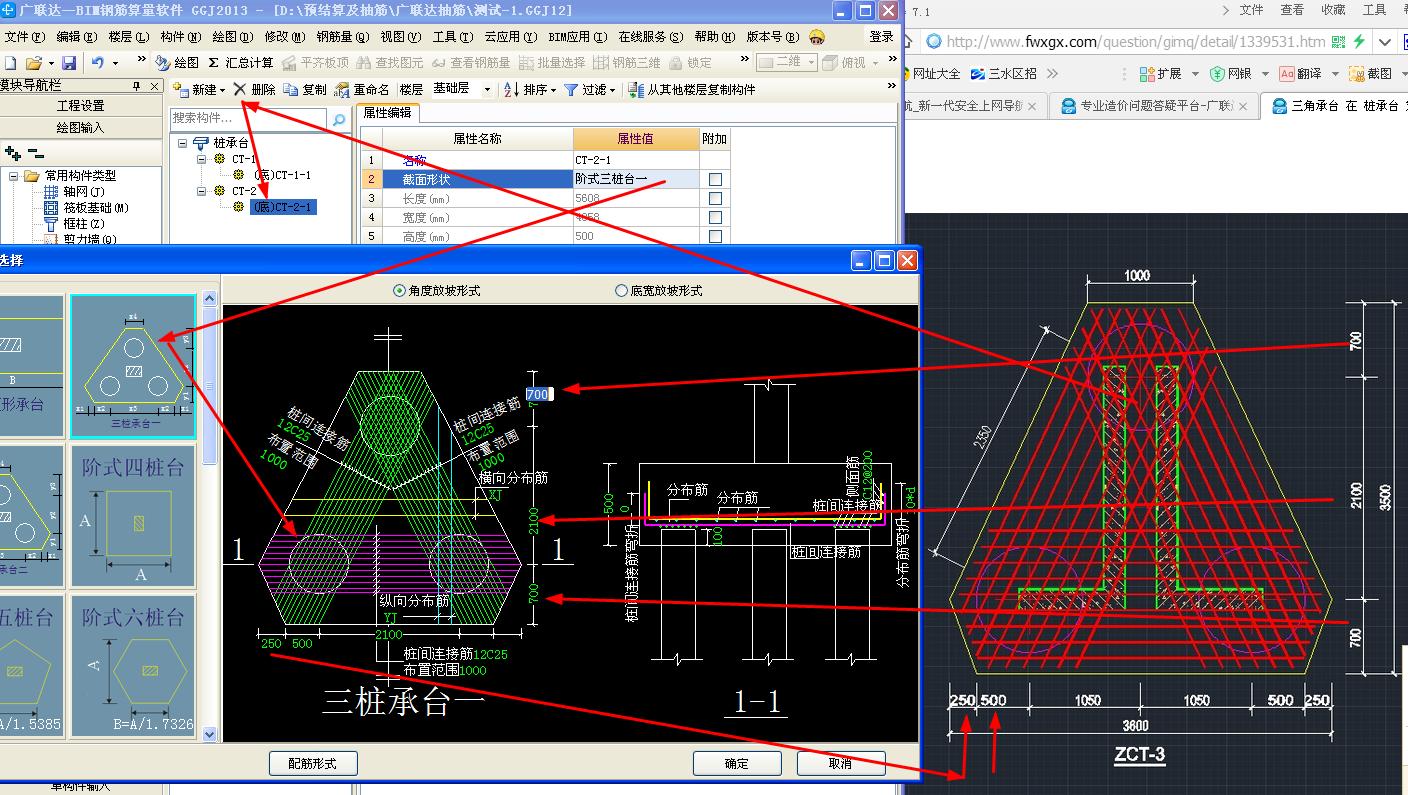Click the 工程设置 navigation button
Image resolution: width=1408 pixels, height=795 pixels.
coord(81,106)
